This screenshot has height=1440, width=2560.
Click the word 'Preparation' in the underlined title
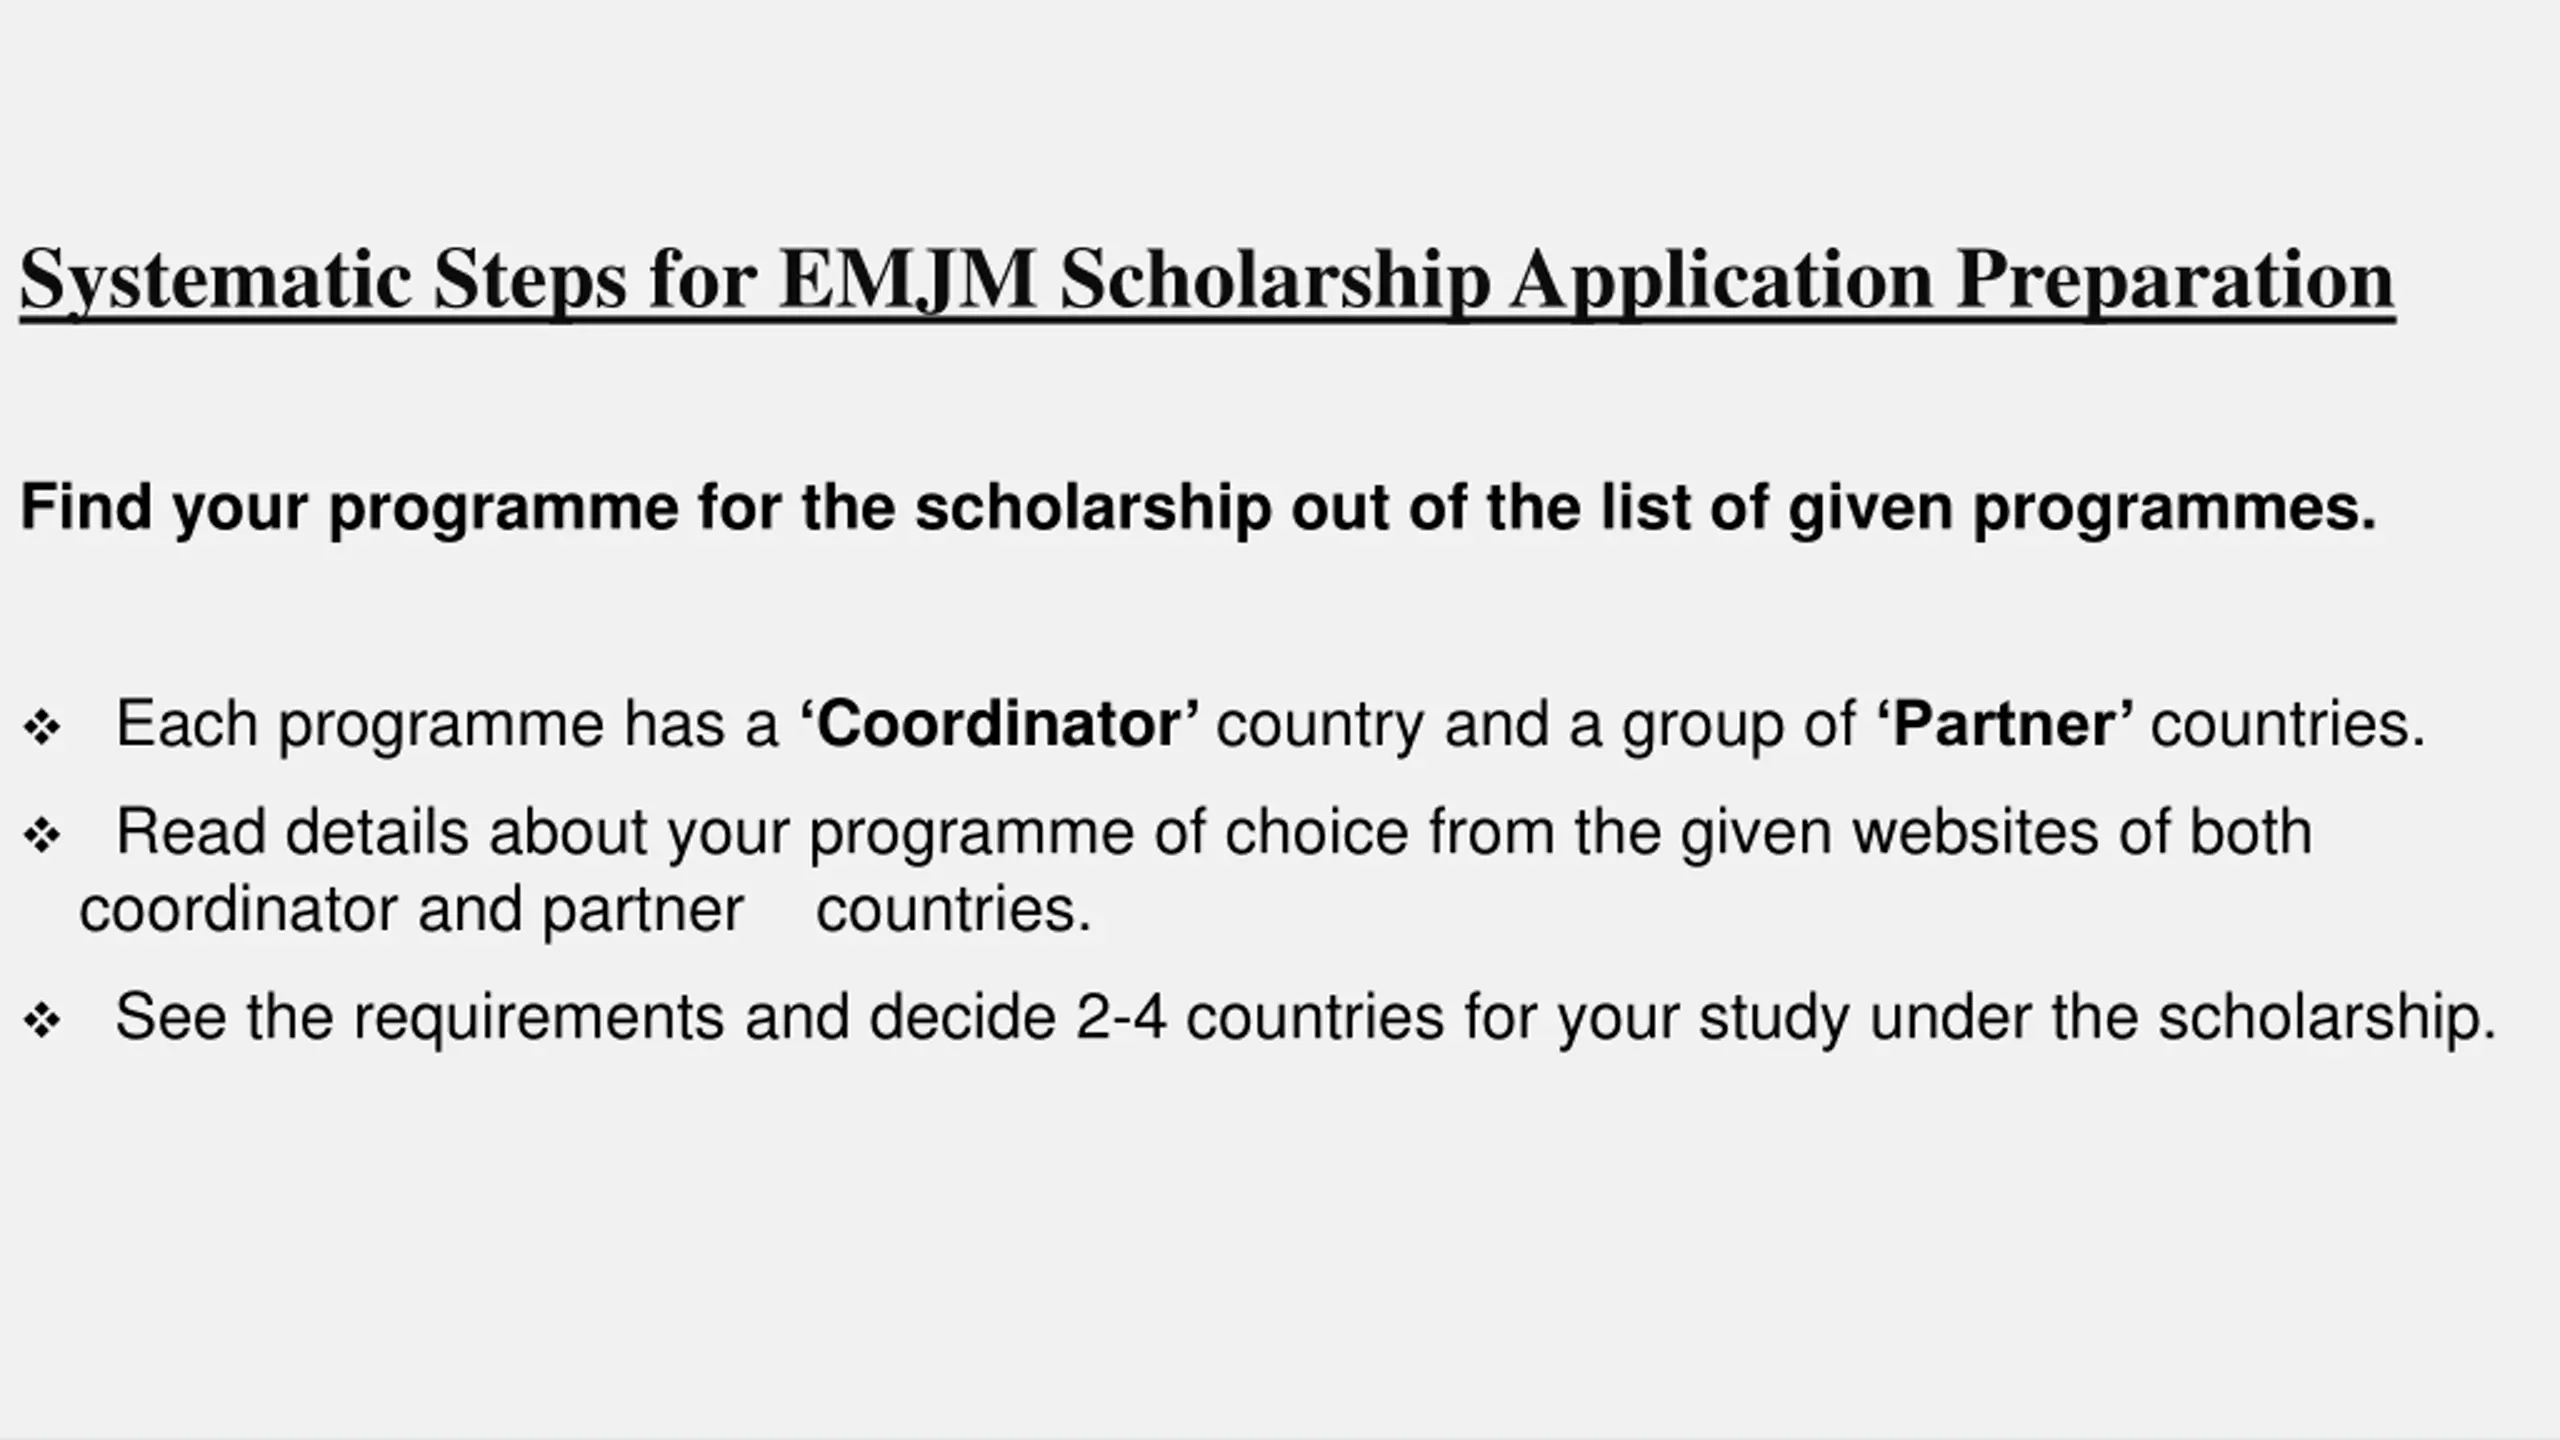2176,281
